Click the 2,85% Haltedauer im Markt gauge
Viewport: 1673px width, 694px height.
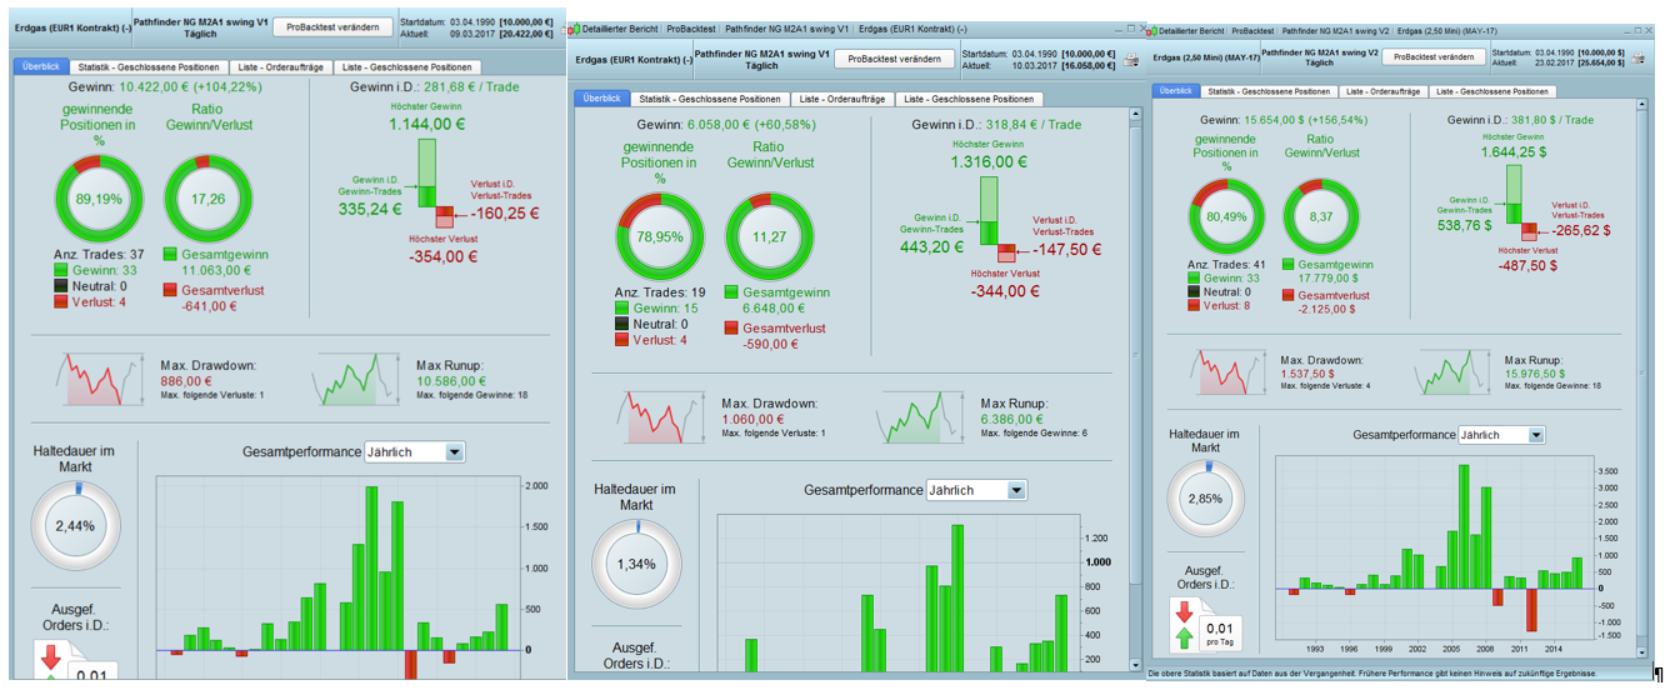coord(1205,498)
